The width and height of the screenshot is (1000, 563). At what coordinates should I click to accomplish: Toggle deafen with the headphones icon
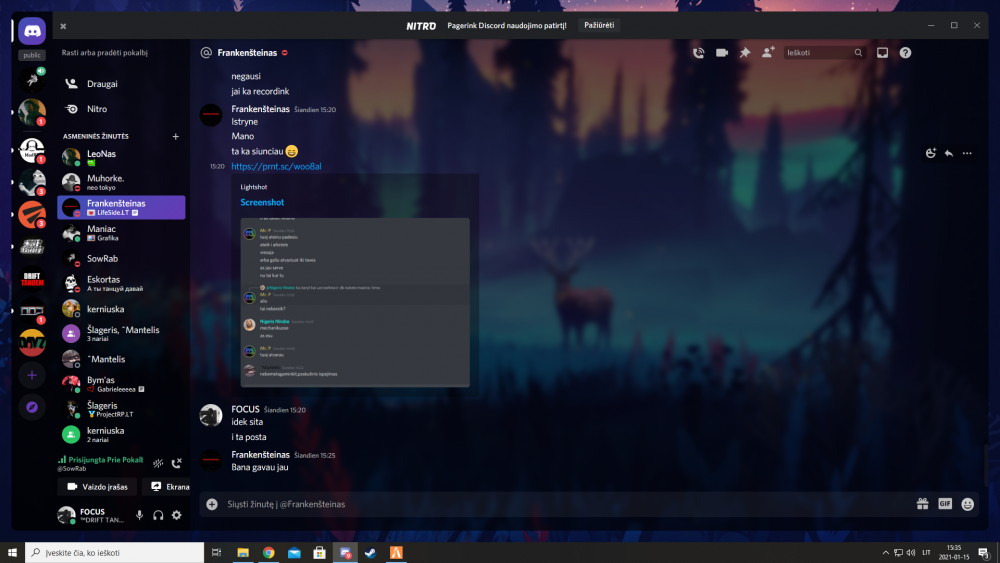(158, 515)
